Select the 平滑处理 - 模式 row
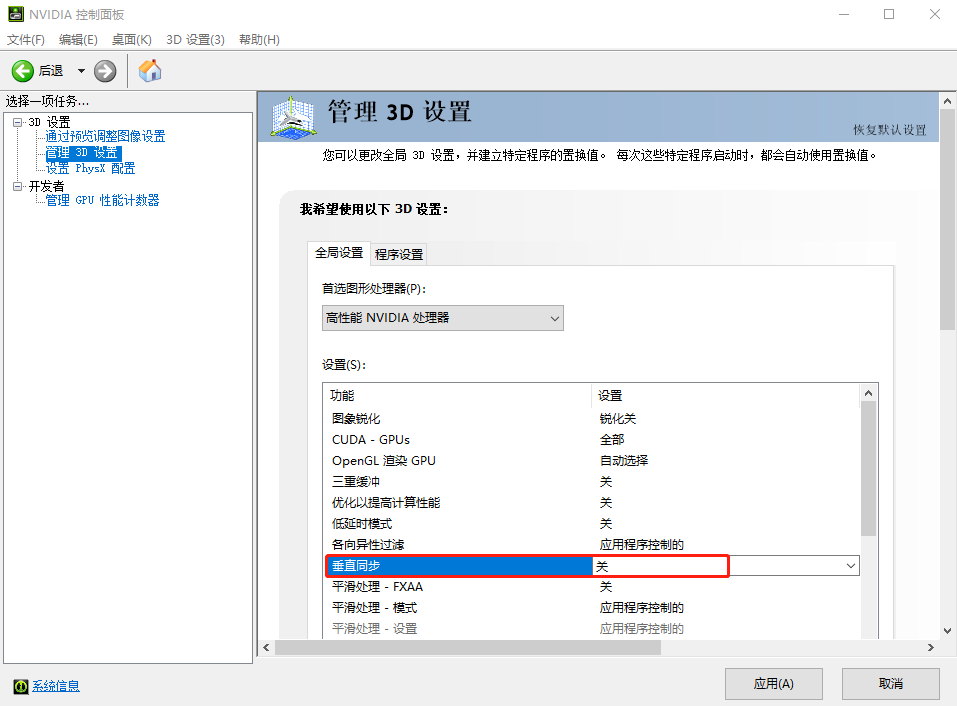This screenshot has height=706, width=957. pos(592,608)
